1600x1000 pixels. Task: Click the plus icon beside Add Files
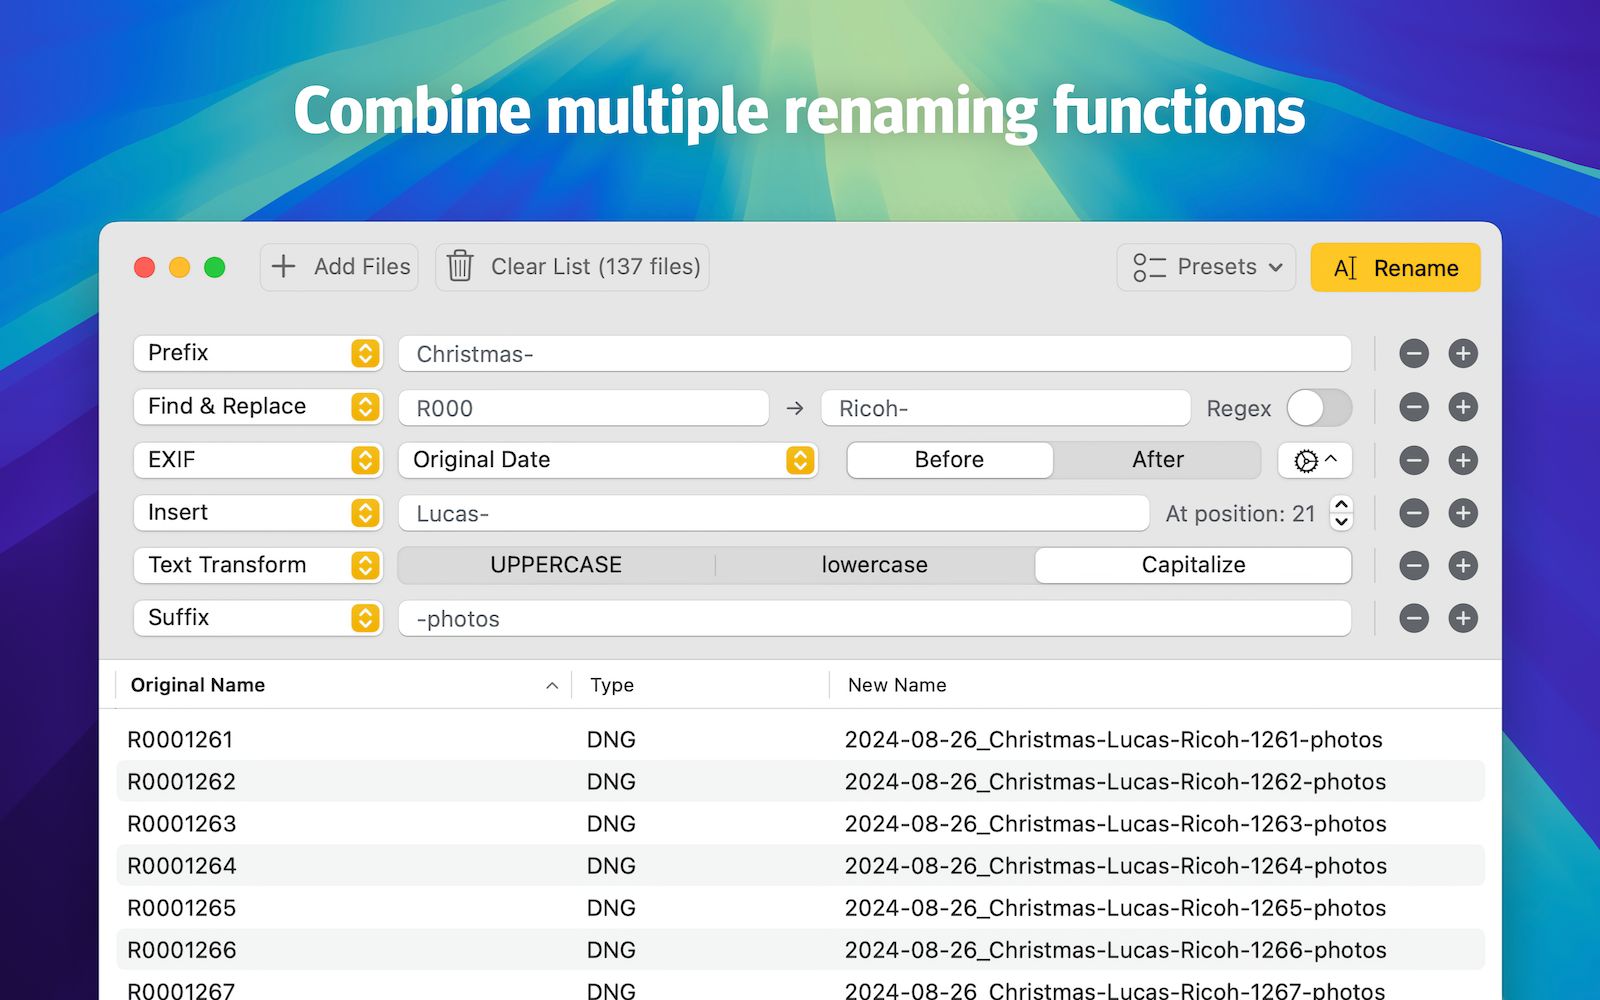click(283, 266)
